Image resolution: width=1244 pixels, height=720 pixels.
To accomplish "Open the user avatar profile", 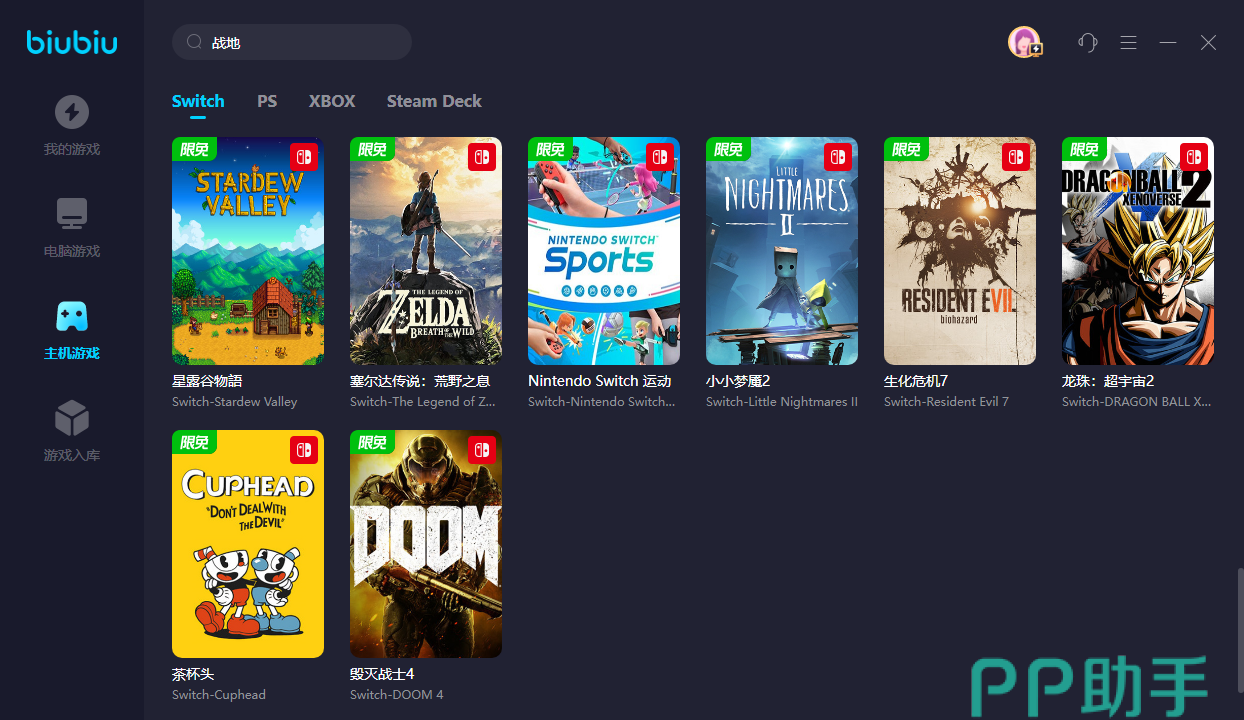I will pyautogui.click(x=1024, y=42).
